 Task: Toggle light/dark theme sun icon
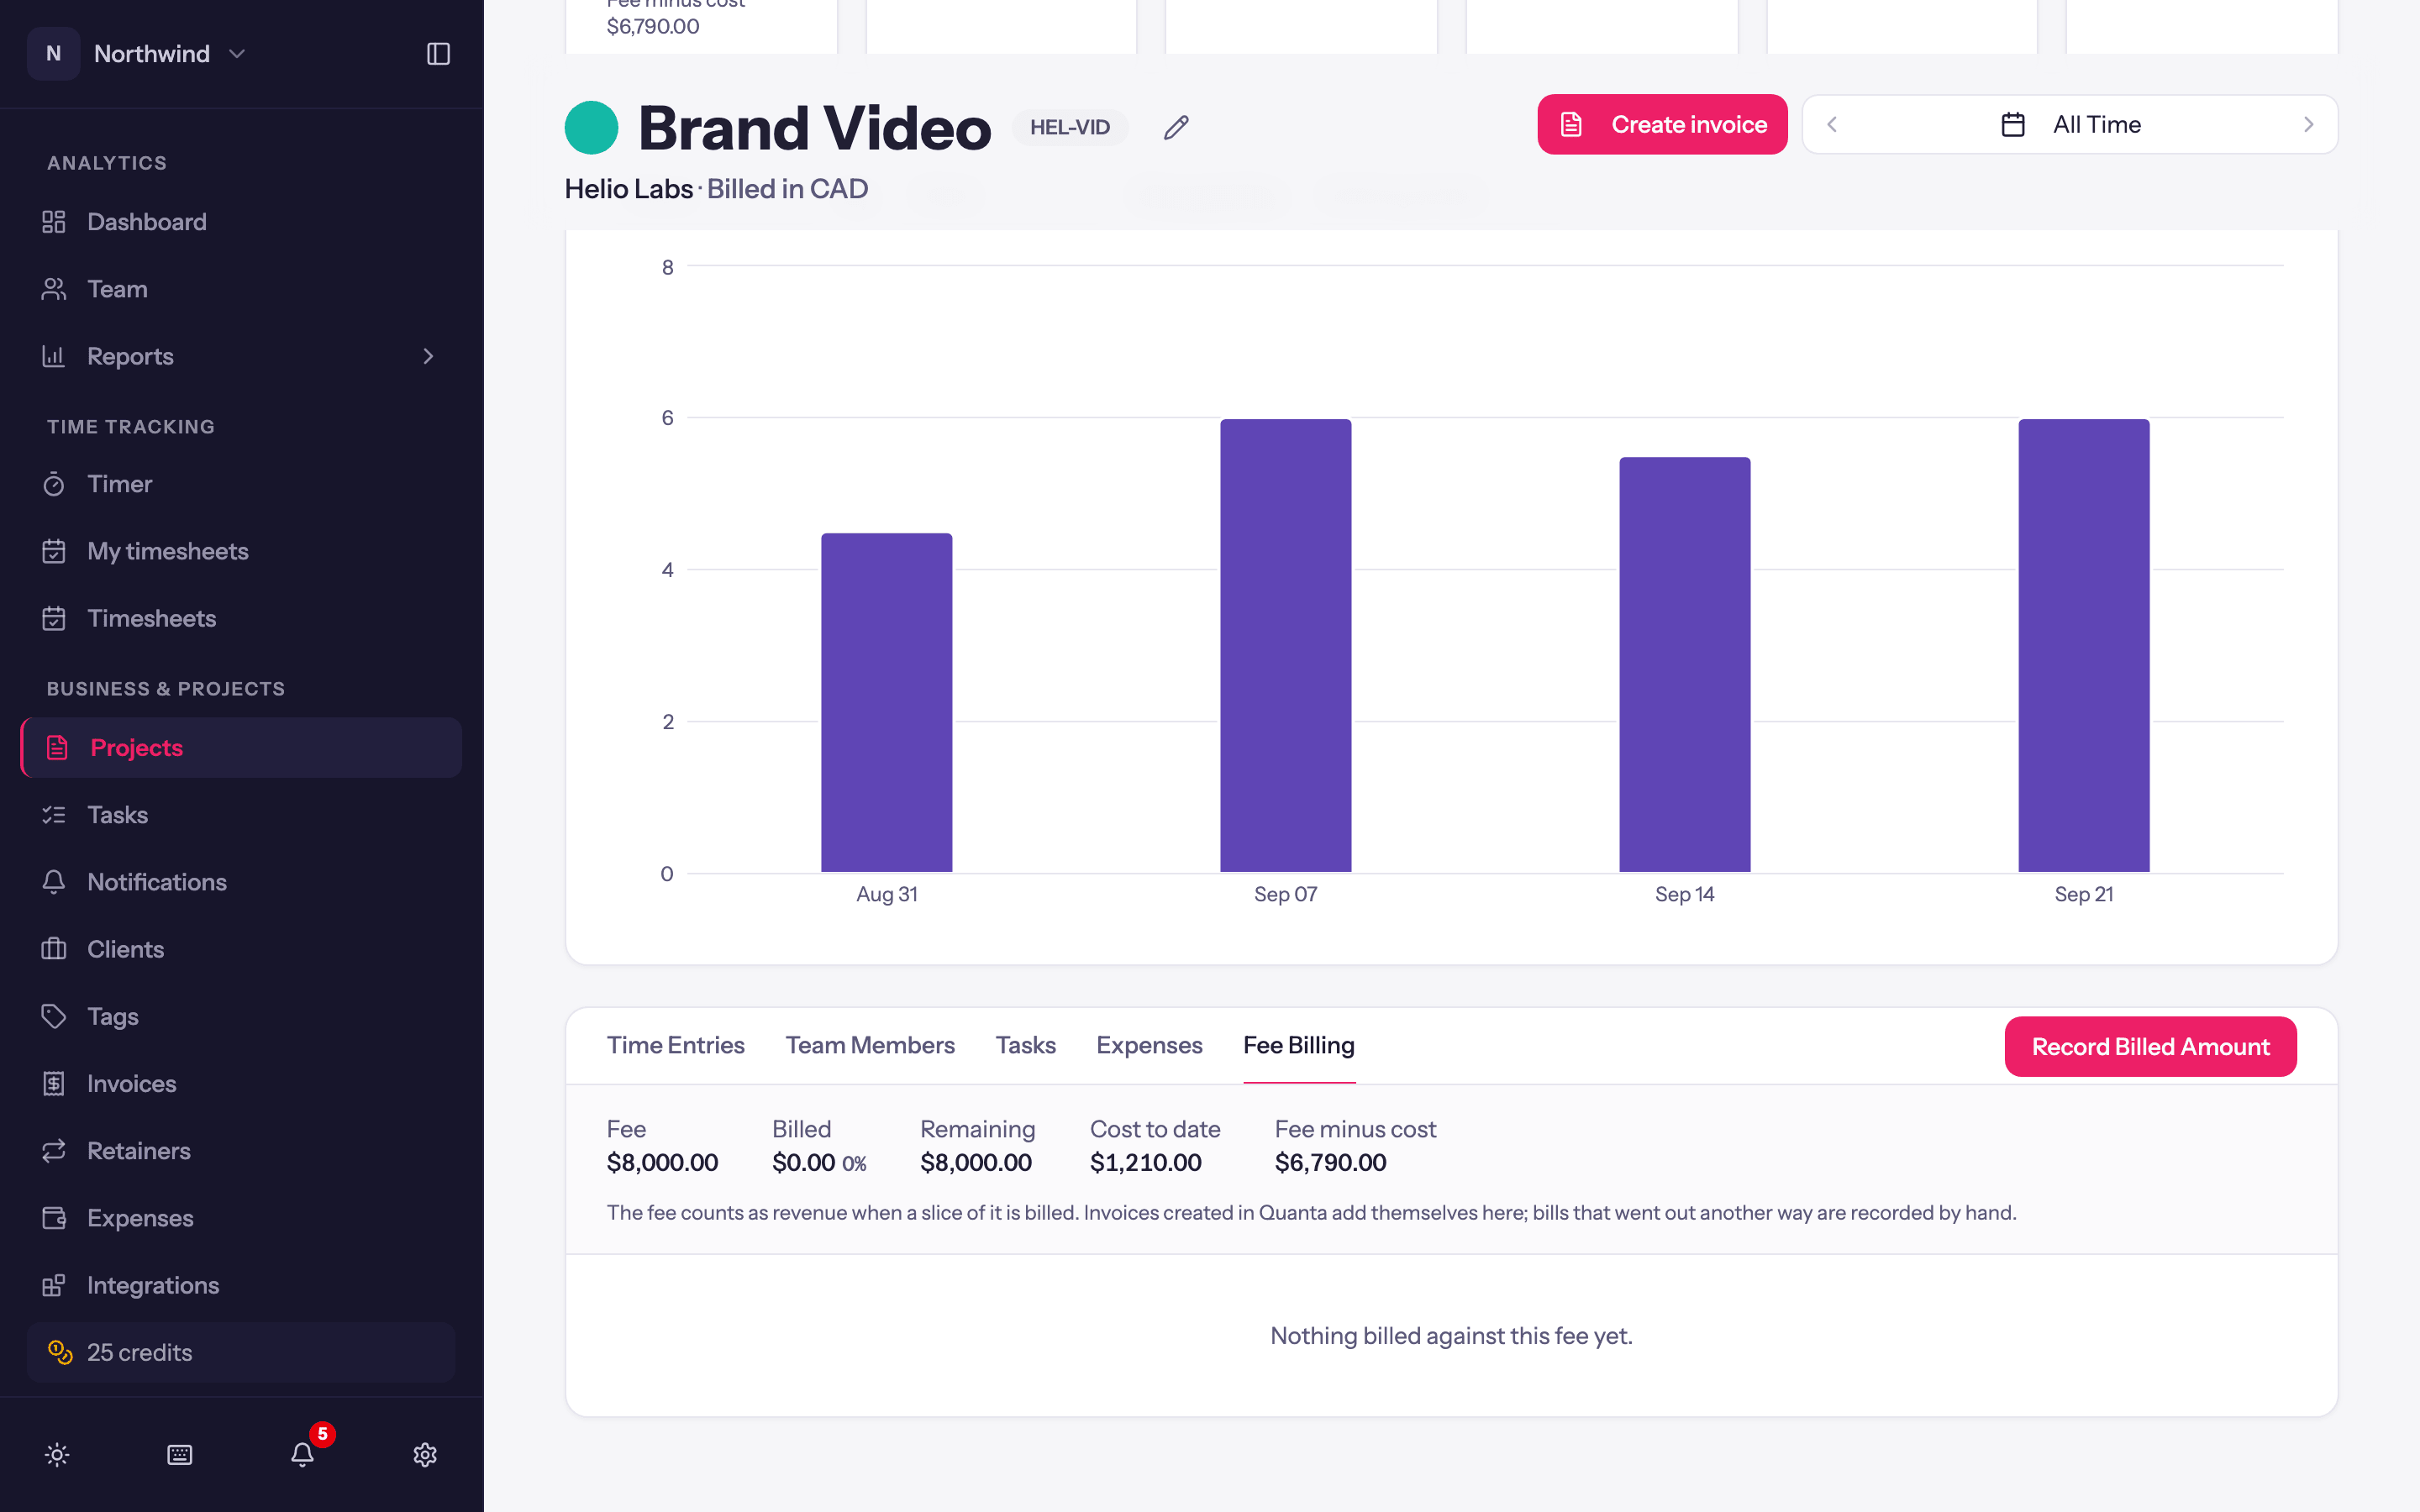(57, 1454)
